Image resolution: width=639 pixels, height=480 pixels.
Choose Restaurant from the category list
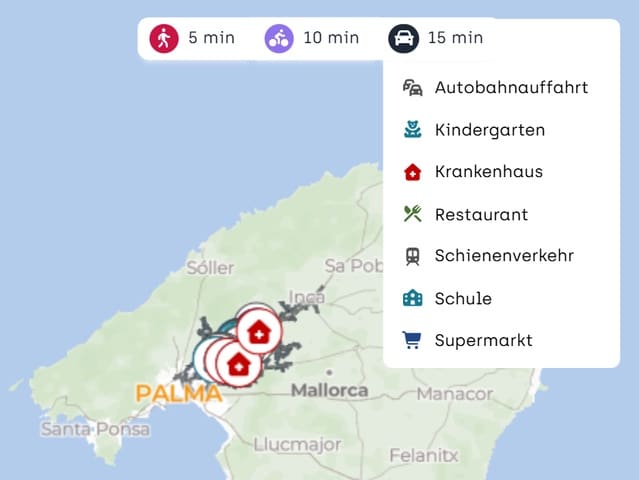tap(501, 214)
